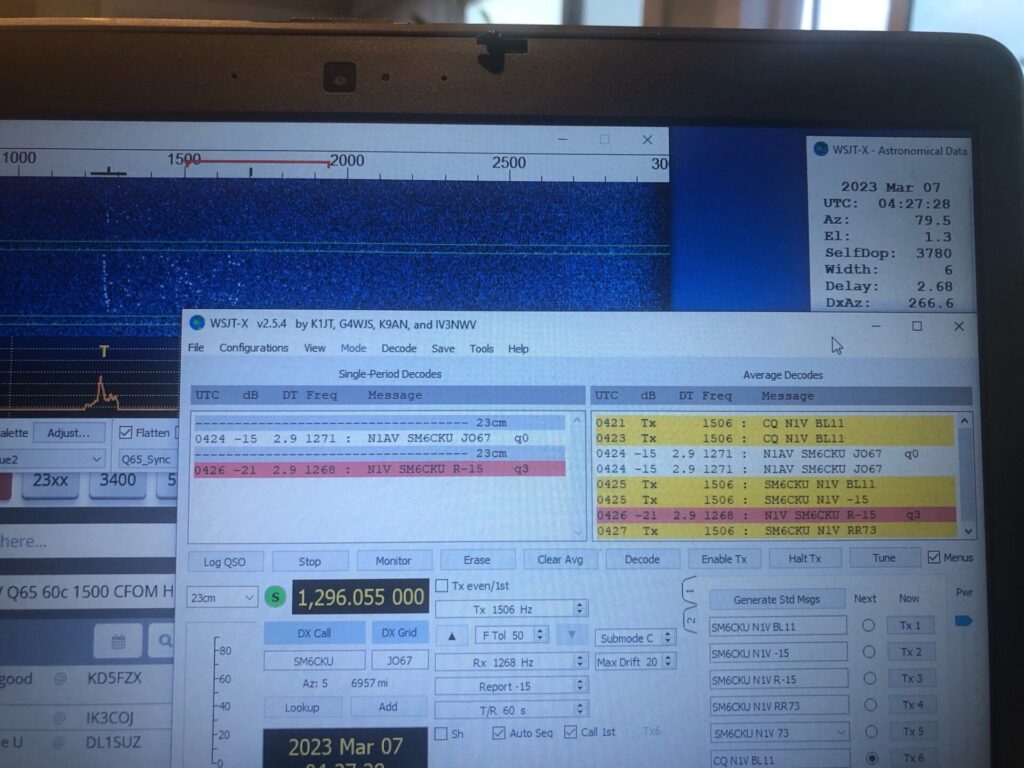Click the Generate Std Msgs button
The height and width of the screenshot is (768, 1024).
[x=776, y=599]
